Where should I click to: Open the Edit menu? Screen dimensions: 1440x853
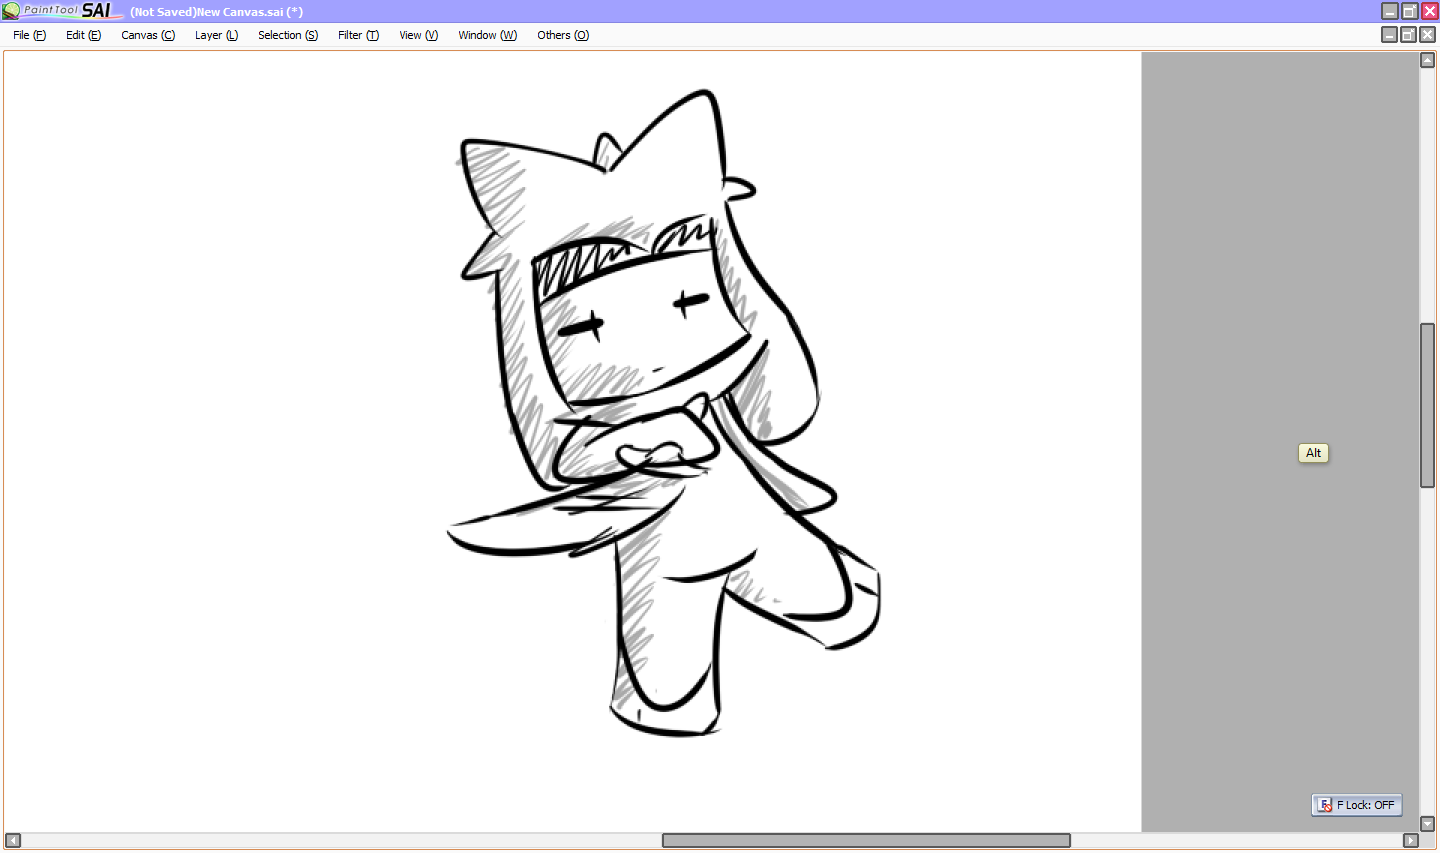point(83,35)
